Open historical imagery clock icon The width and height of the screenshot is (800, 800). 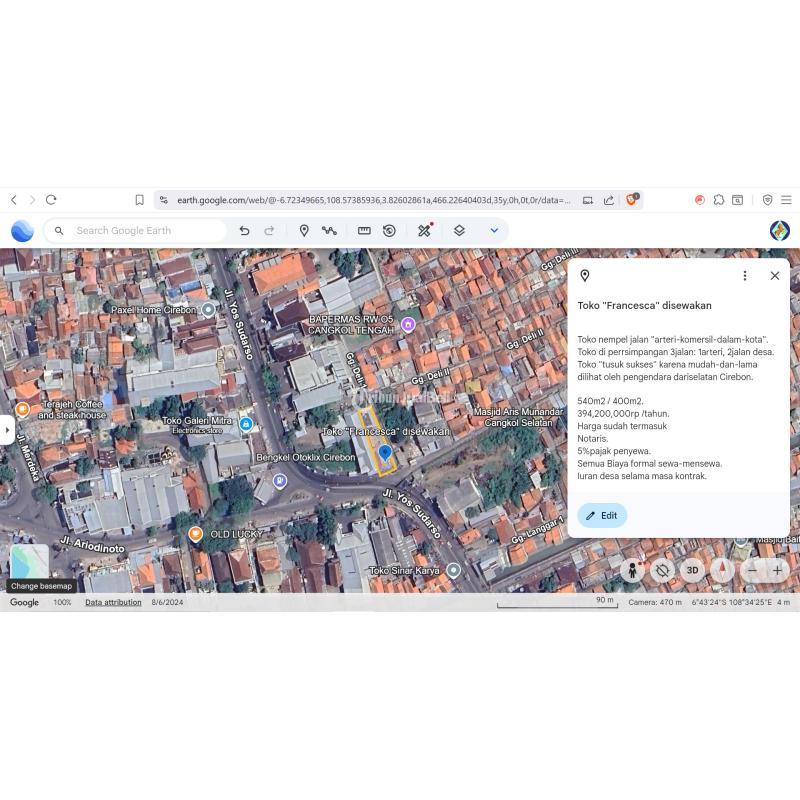click(x=389, y=231)
